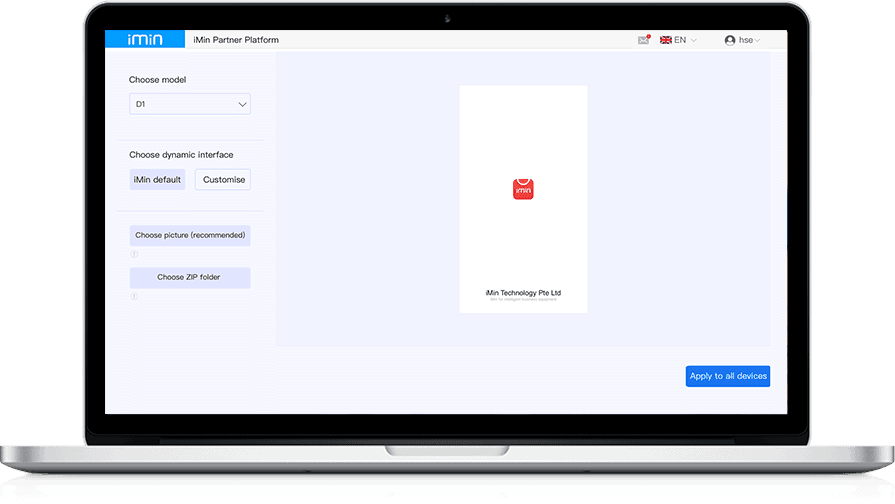Image resolution: width=895 pixels, height=504 pixels.
Task: Open the hse account menu
Action: 748,40
